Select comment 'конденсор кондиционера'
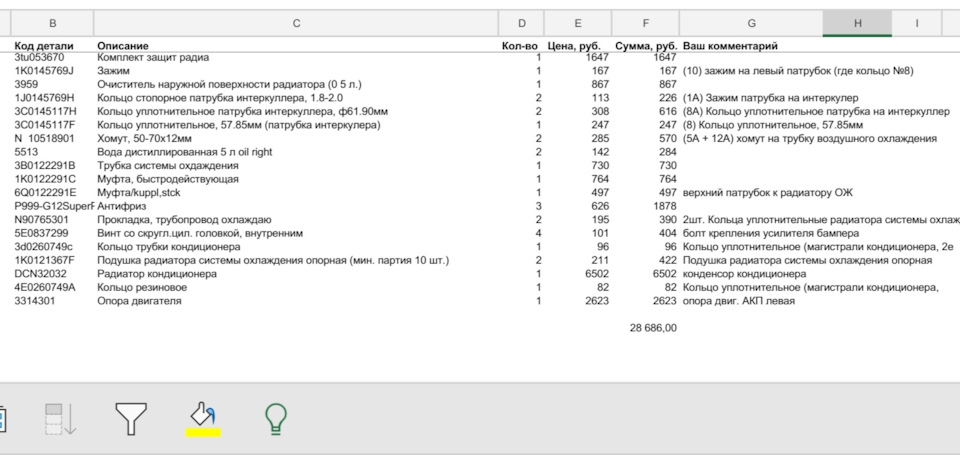 click(x=744, y=274)
